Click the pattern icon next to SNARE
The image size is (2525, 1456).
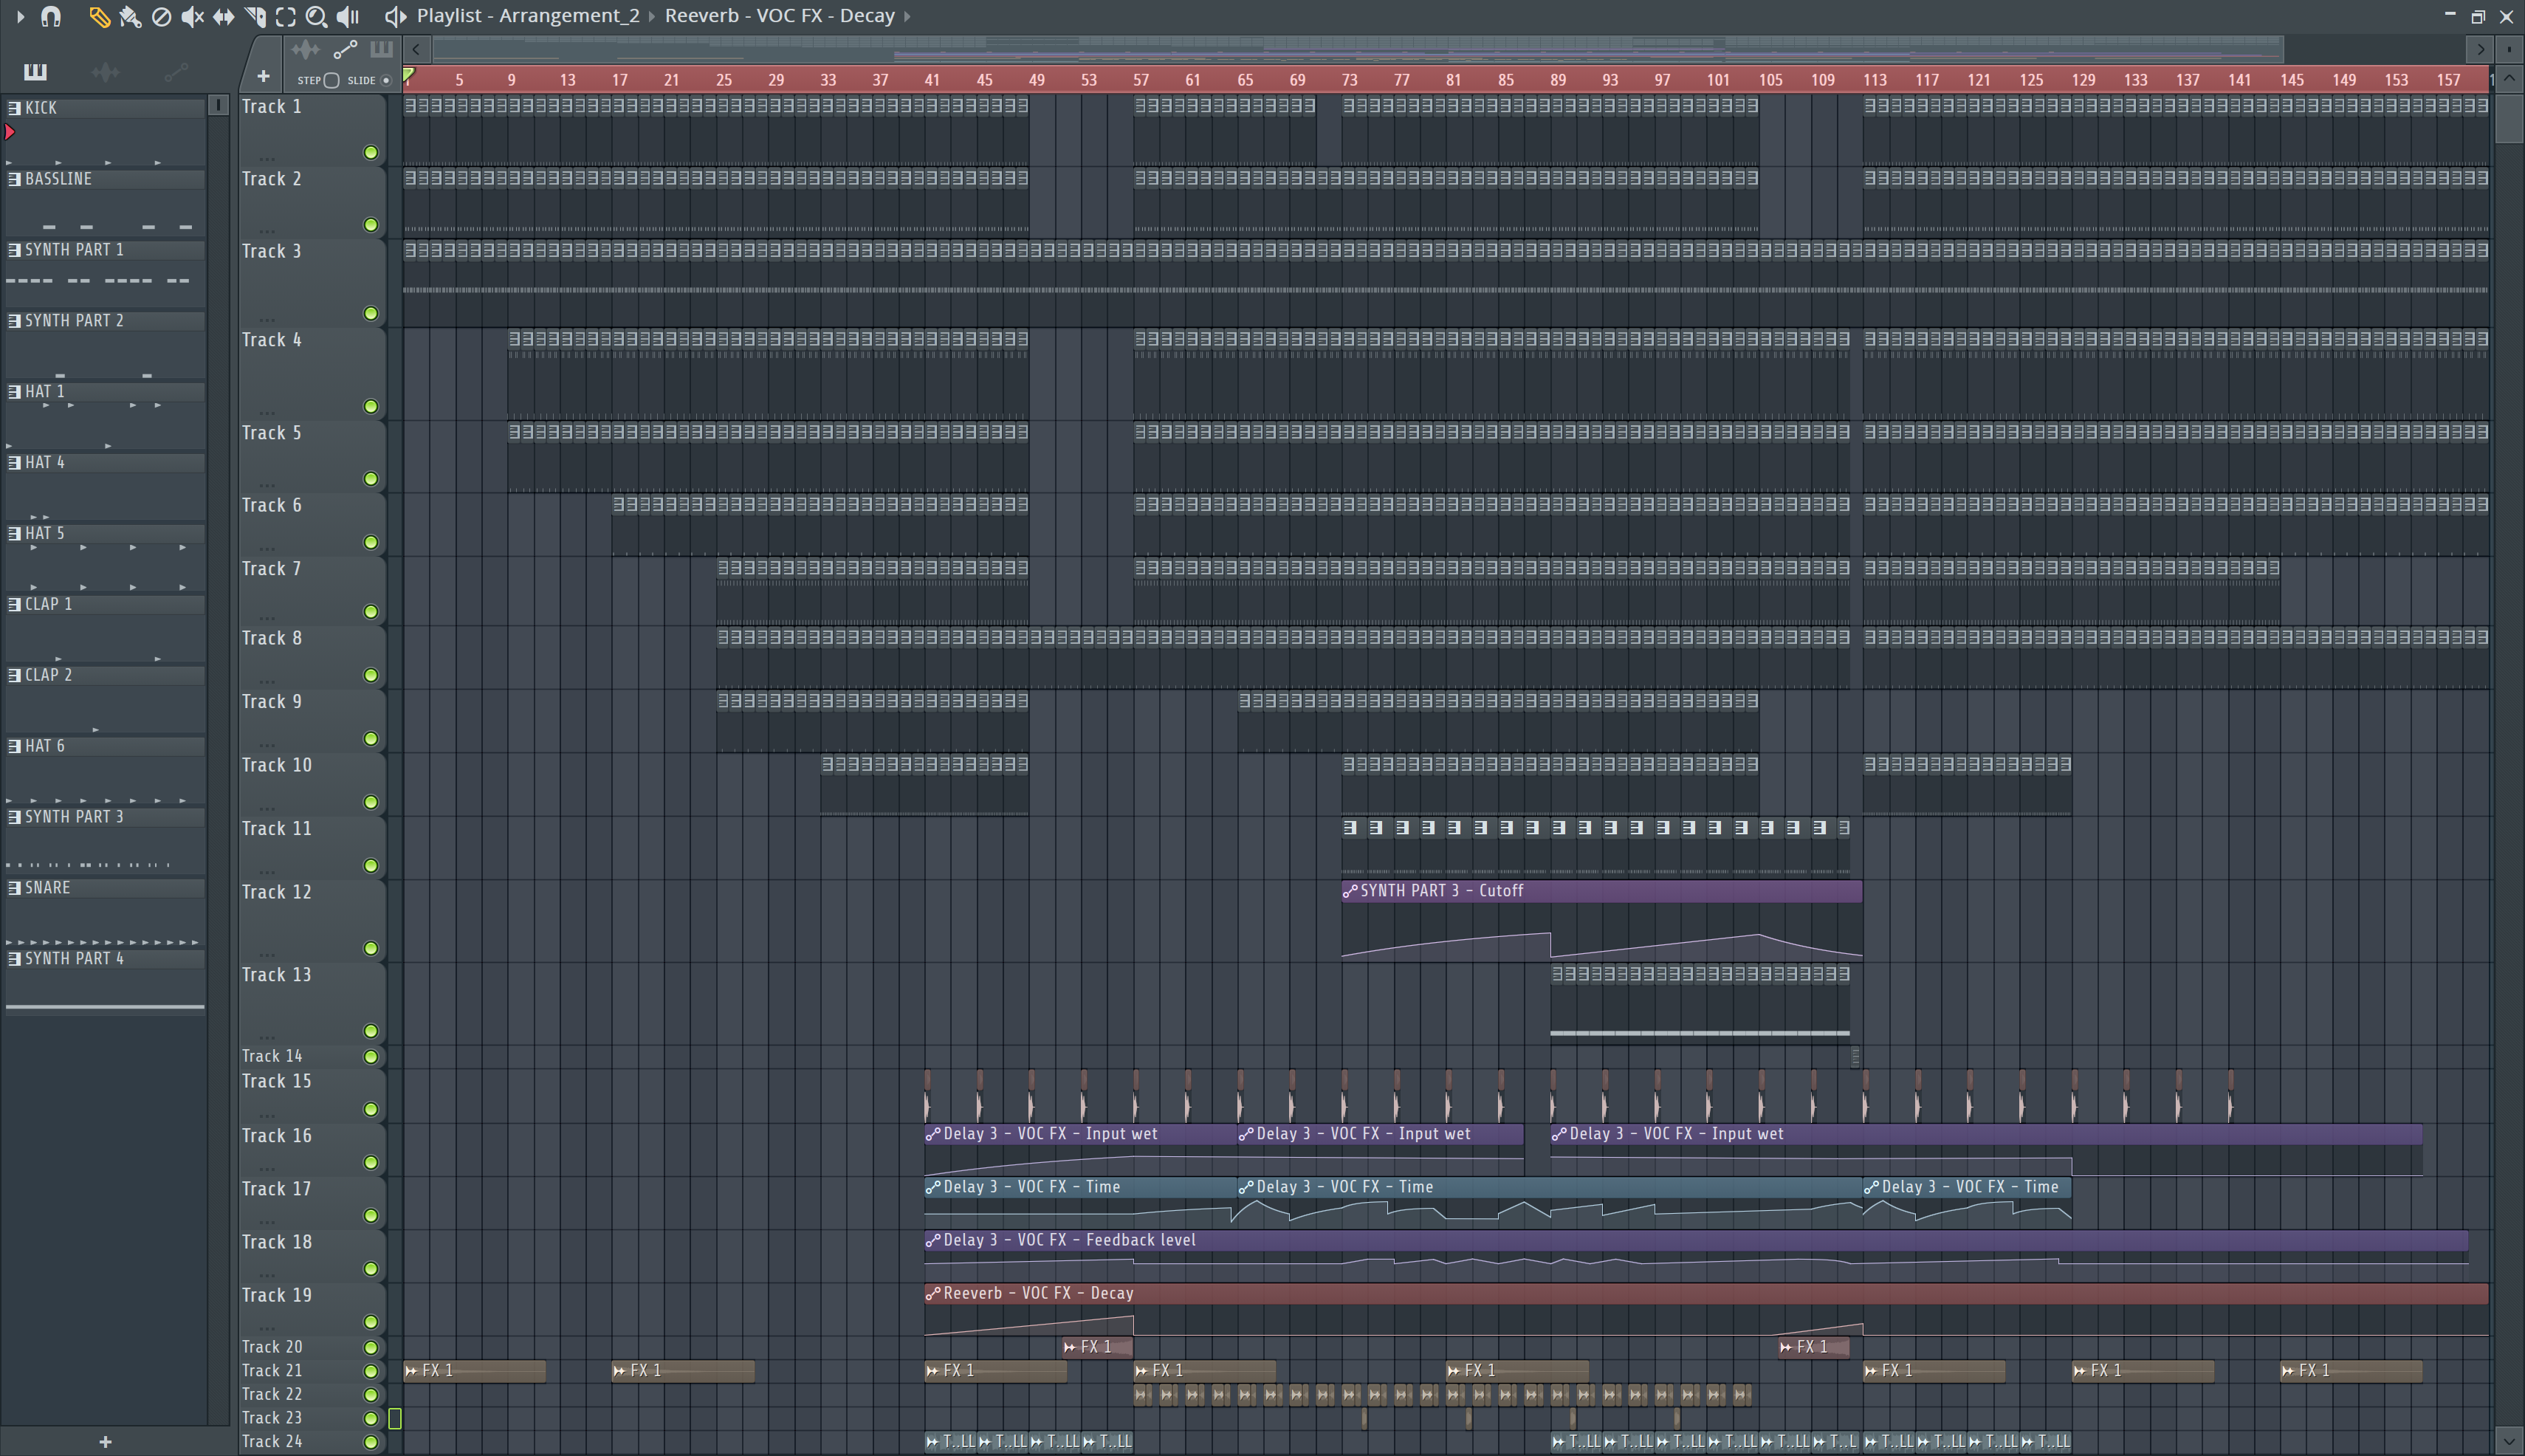(14, 888)
